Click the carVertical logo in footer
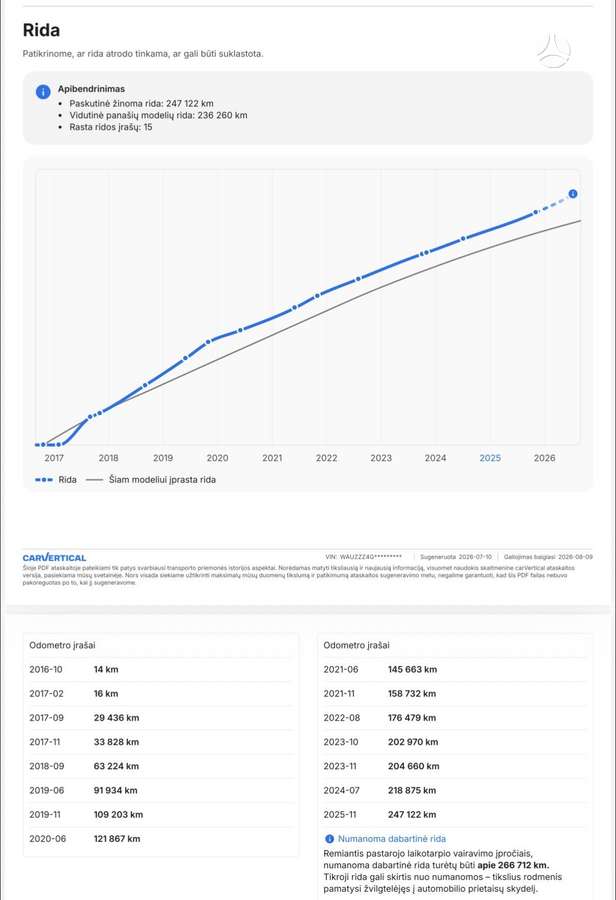This screenshot has height=900, width=616. click(55, 557)
